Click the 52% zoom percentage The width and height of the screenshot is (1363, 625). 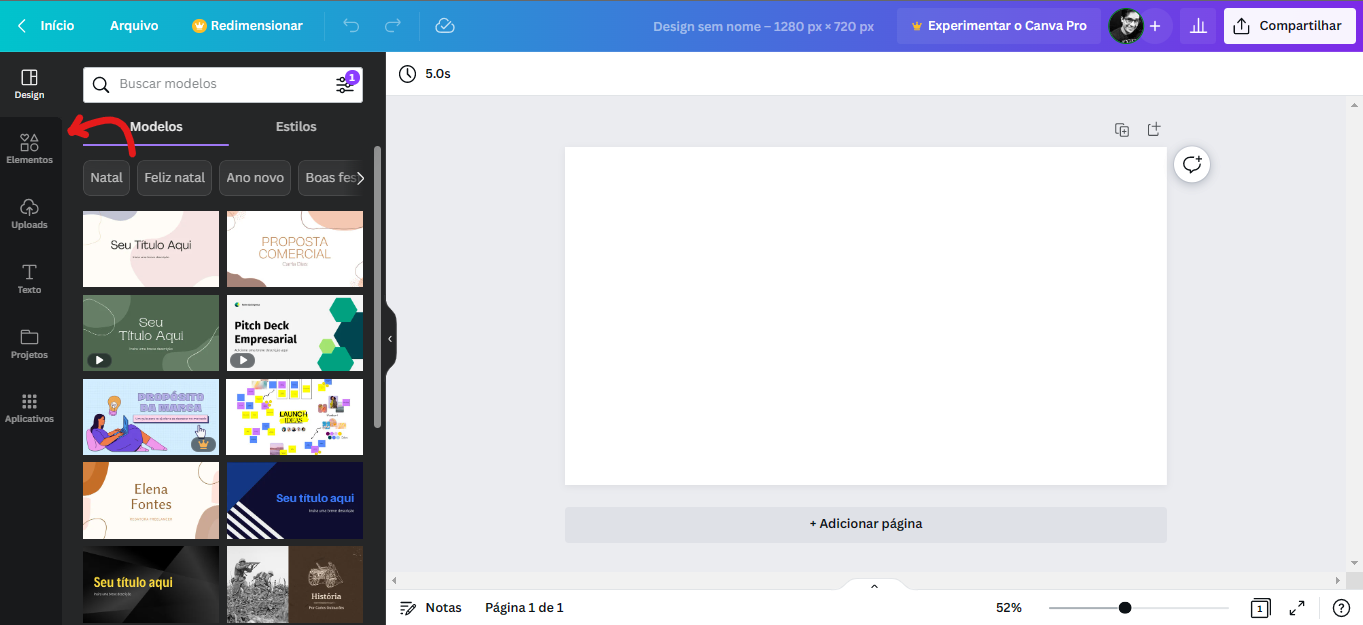click(1009, 608)
